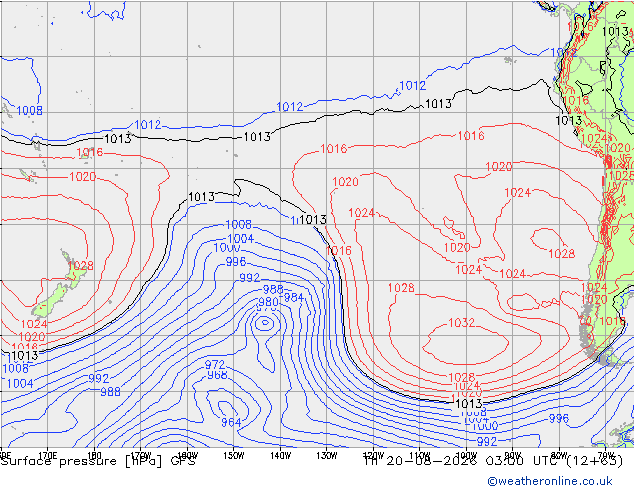634x490 pixels.
Task: Click the 1032 high pressure label
Action: (461, 323)
